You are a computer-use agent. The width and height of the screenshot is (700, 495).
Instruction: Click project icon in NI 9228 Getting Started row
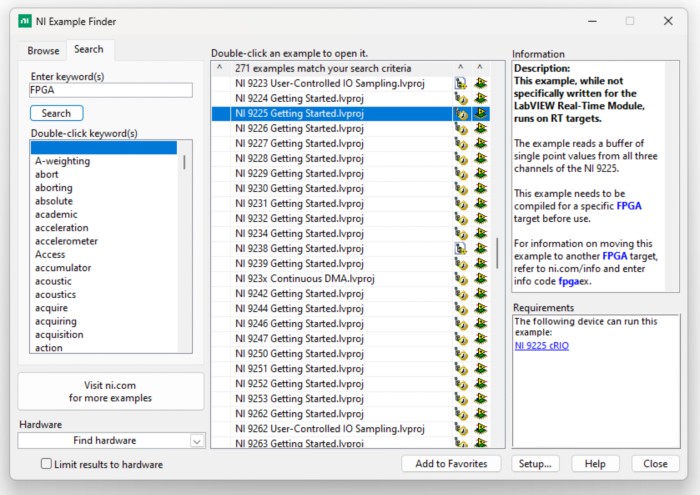[x=461, y=158]
